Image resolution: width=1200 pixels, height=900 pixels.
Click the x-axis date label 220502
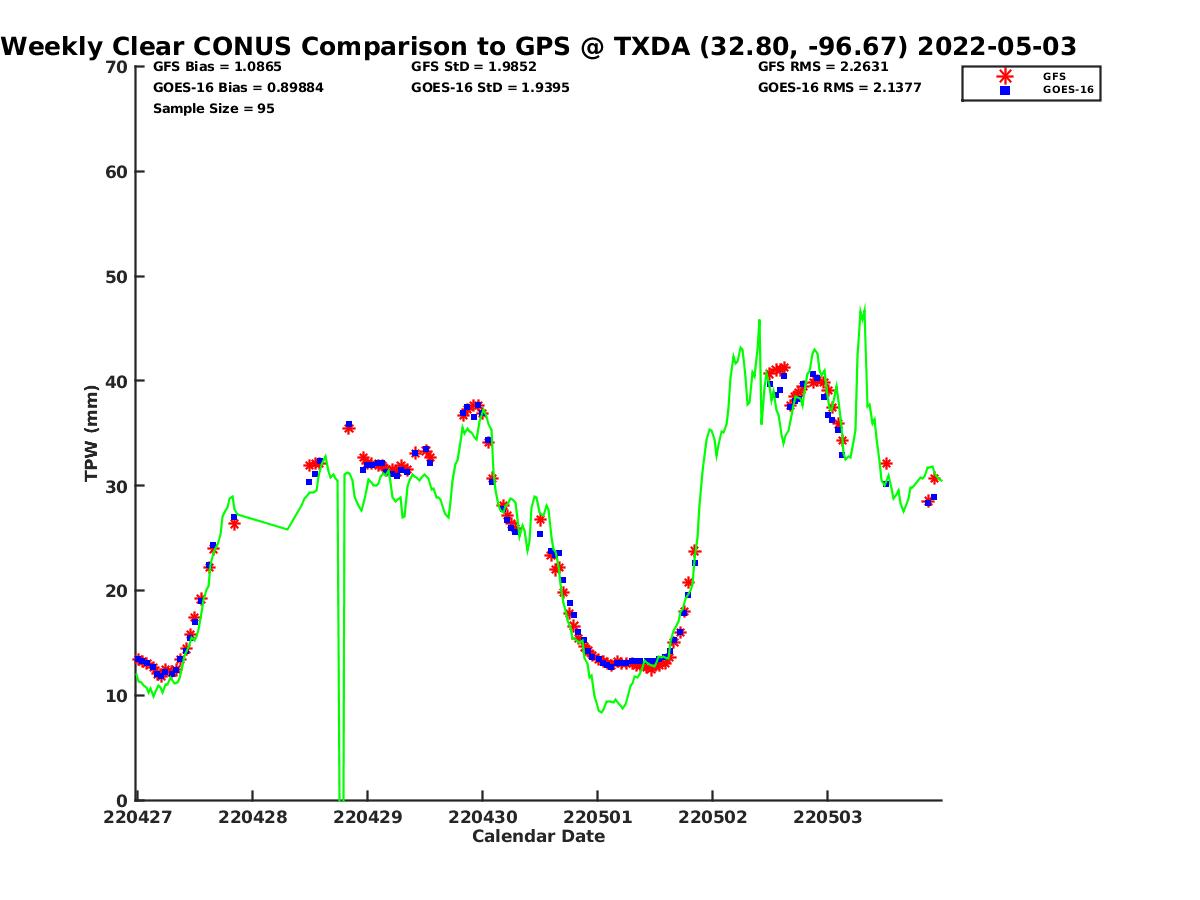(x=712, y=817)
